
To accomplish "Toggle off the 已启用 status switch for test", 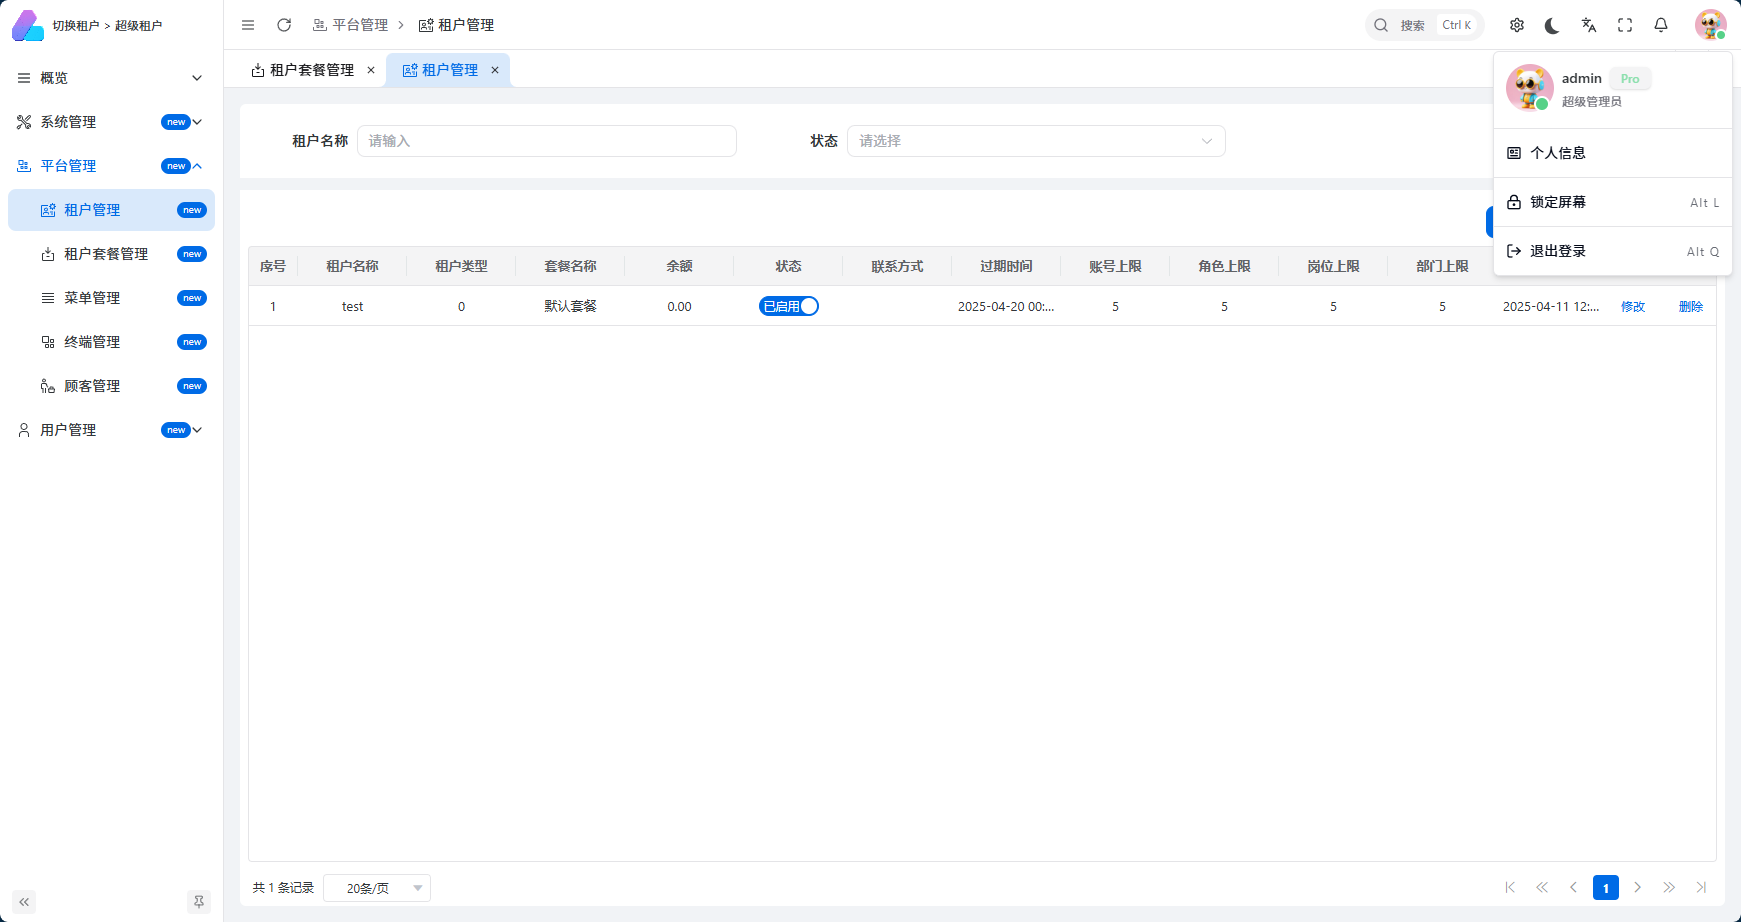I will pos(788,306).
